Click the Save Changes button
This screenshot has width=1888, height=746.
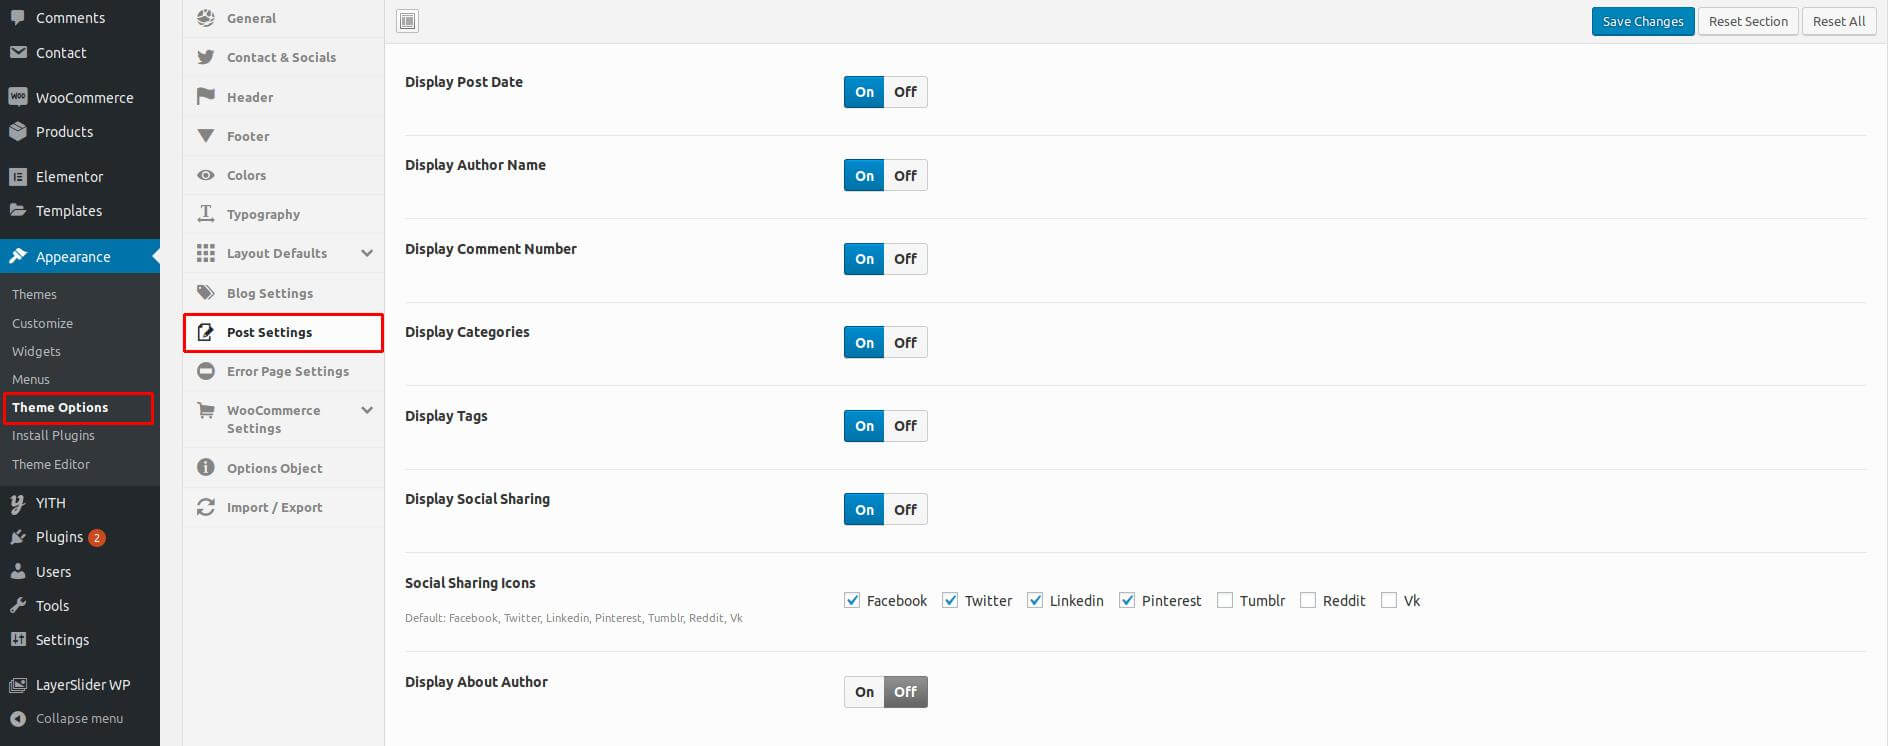tap(1643, 21)
